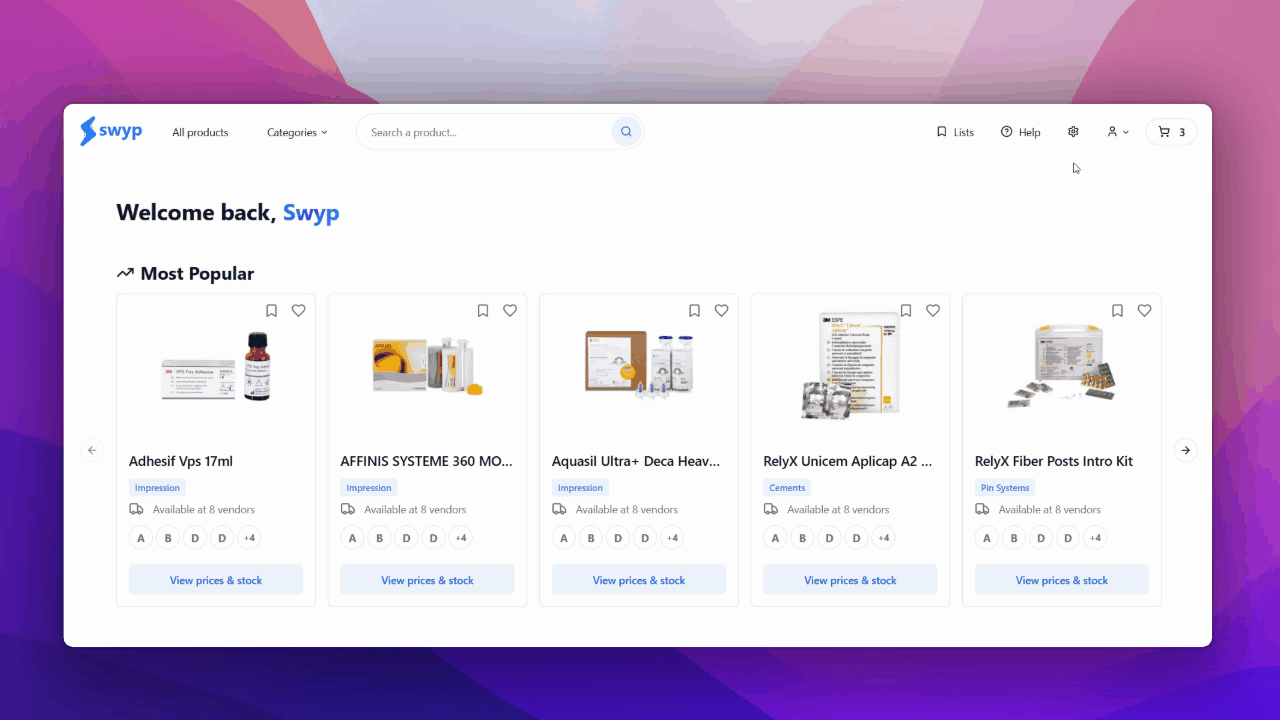Bookmark Aquasil Ultra+ Deca product
This screenshot has height=720, width=1280.
(x=694, y=311)
